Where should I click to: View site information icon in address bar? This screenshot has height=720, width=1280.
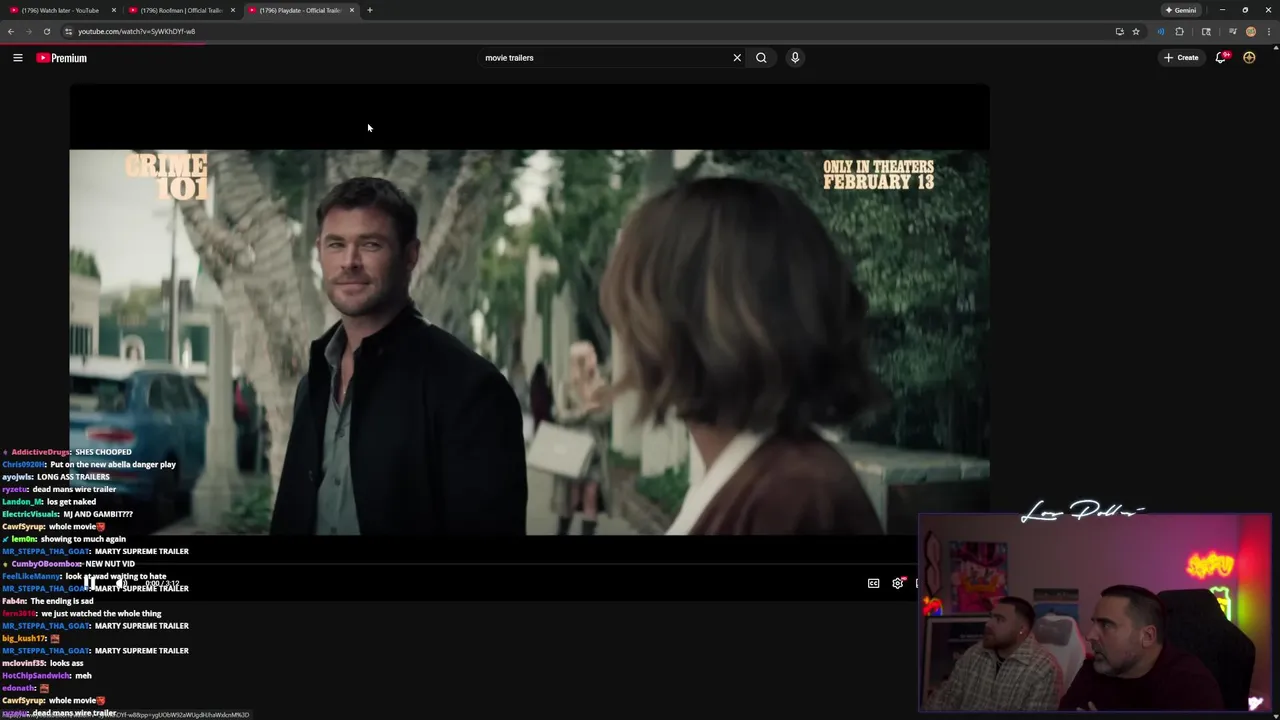point(68,31)
